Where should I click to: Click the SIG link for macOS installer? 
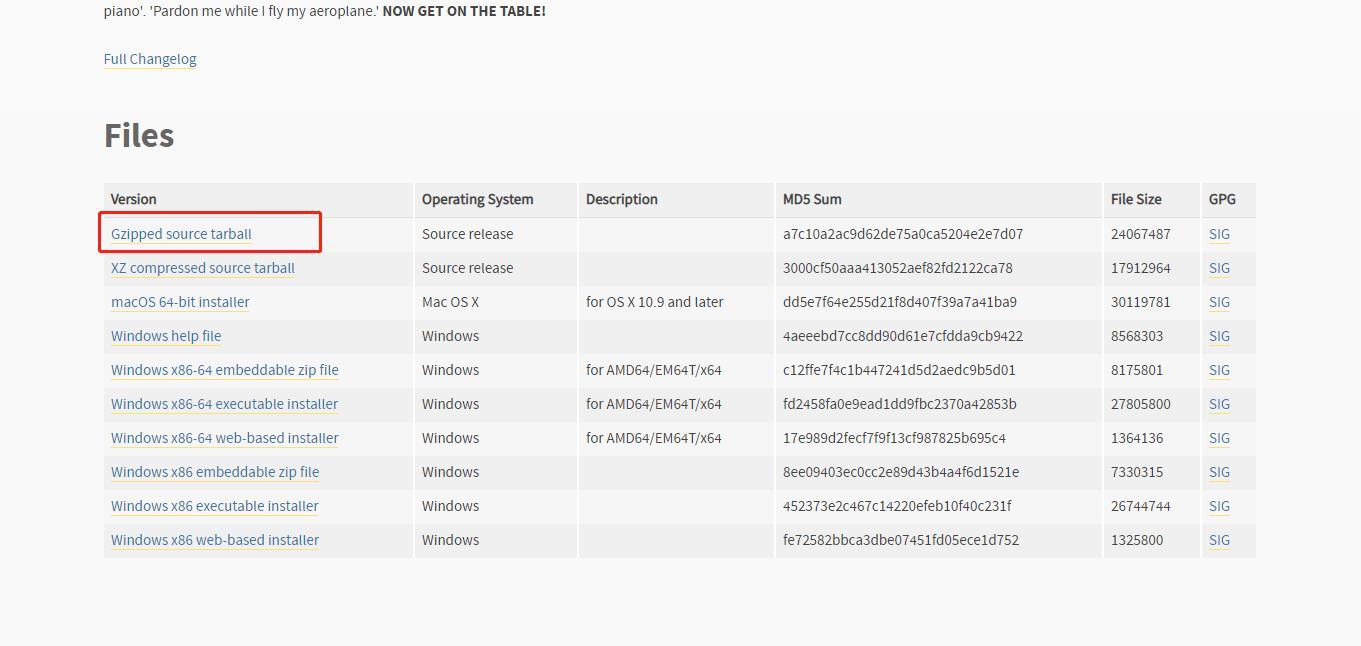point(1219,302)
